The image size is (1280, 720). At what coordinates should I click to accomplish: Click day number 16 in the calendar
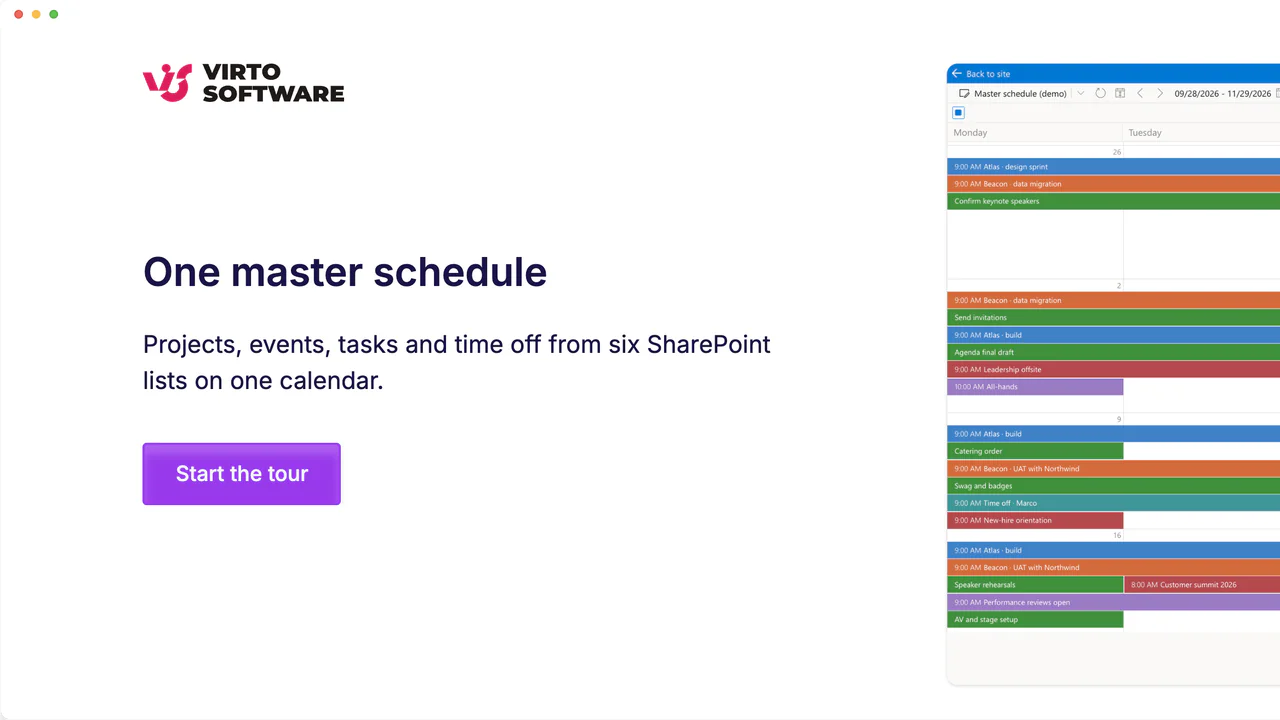[1117, 536]
